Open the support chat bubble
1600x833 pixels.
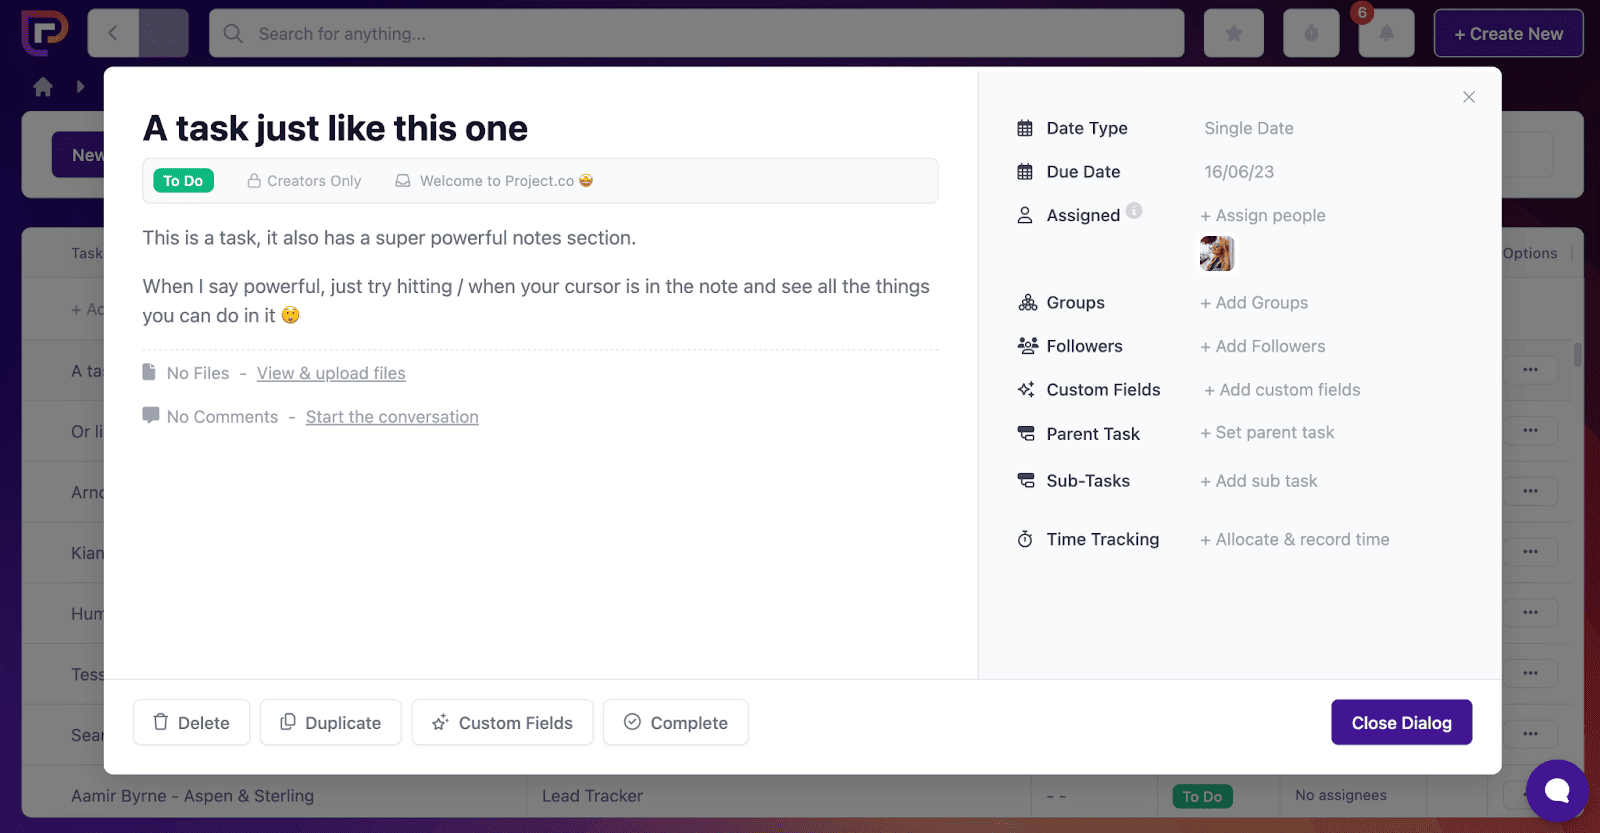[1556, 791]
